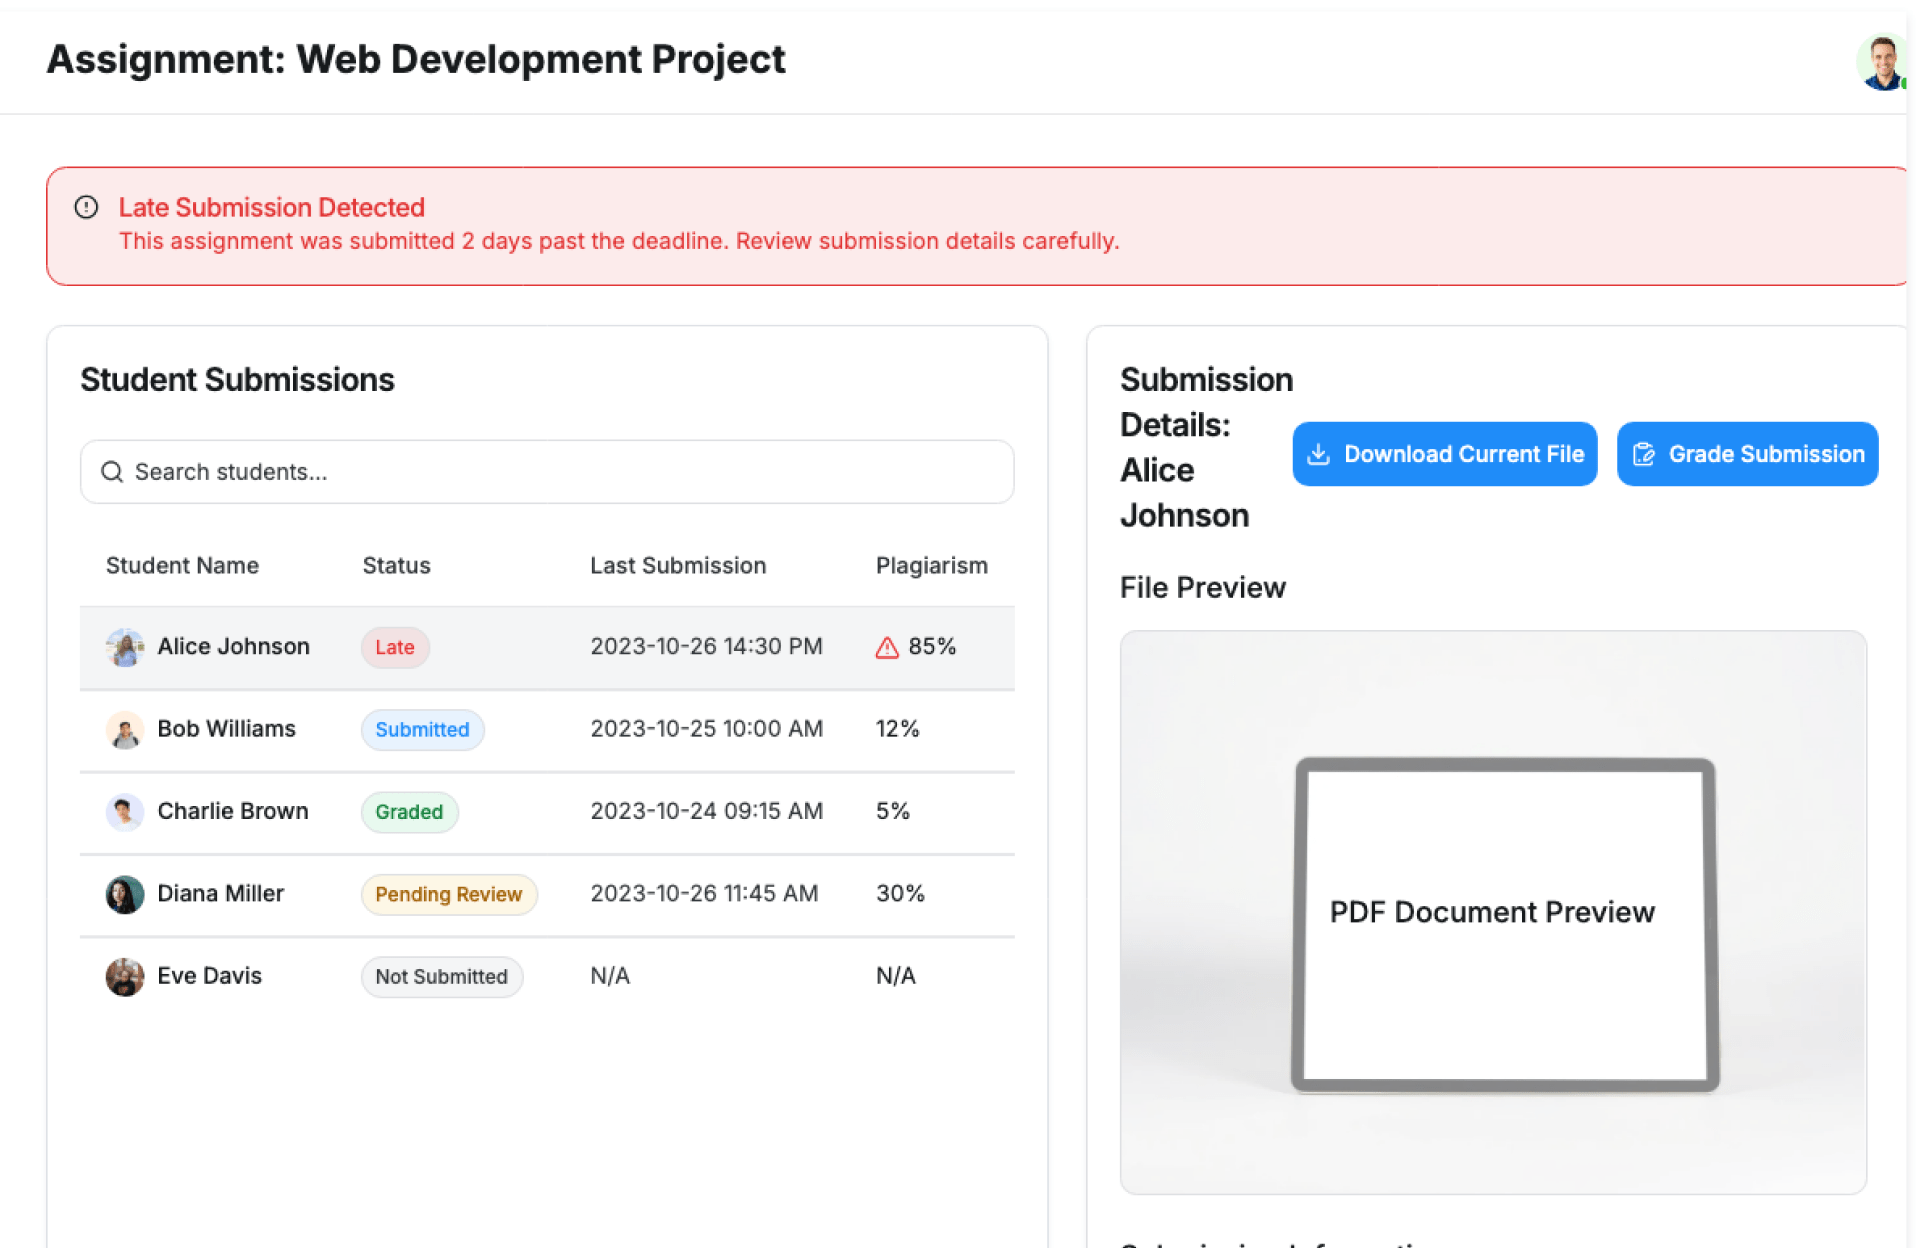1920x1248 pixels.
Task: Sort by Plagiarism column header
Action: point(931,566)
